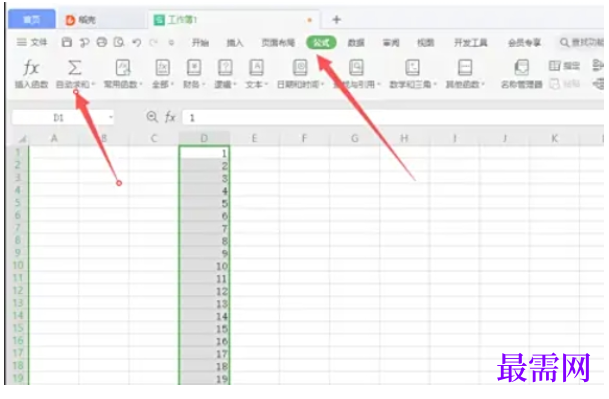Open quick access toolbar customize dropdown
This screenshot has height=399, width=609.
point(171,42)
